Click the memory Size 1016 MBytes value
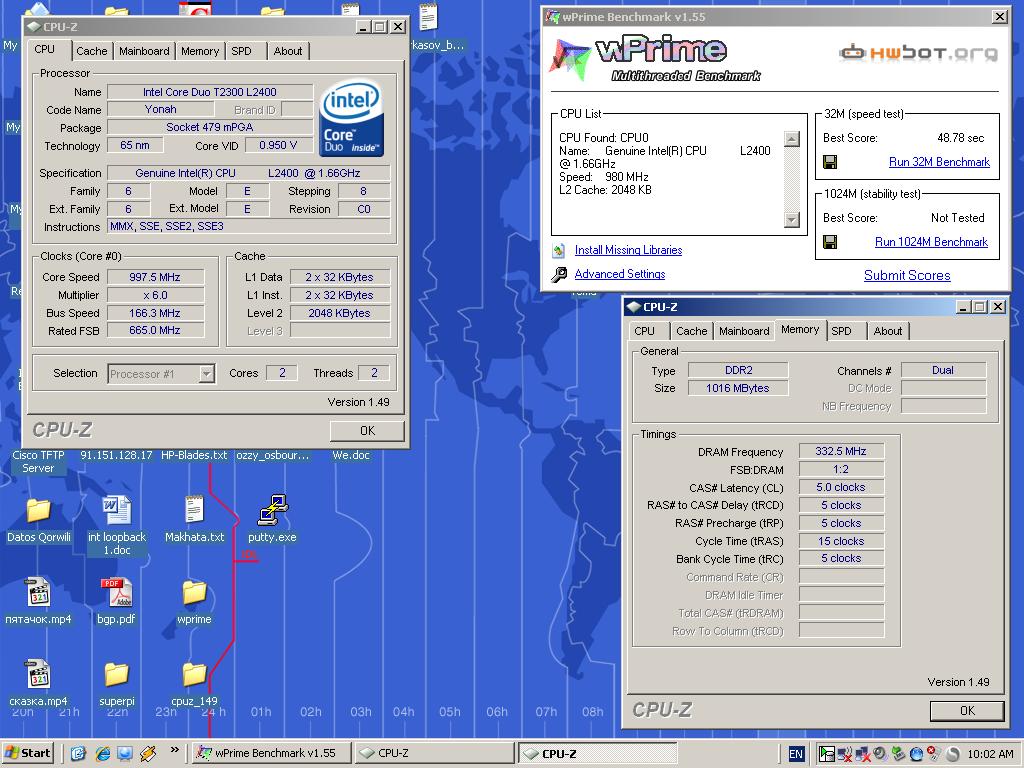The image size is (1024, 768). pyautogui.click(x=738, y=388)
